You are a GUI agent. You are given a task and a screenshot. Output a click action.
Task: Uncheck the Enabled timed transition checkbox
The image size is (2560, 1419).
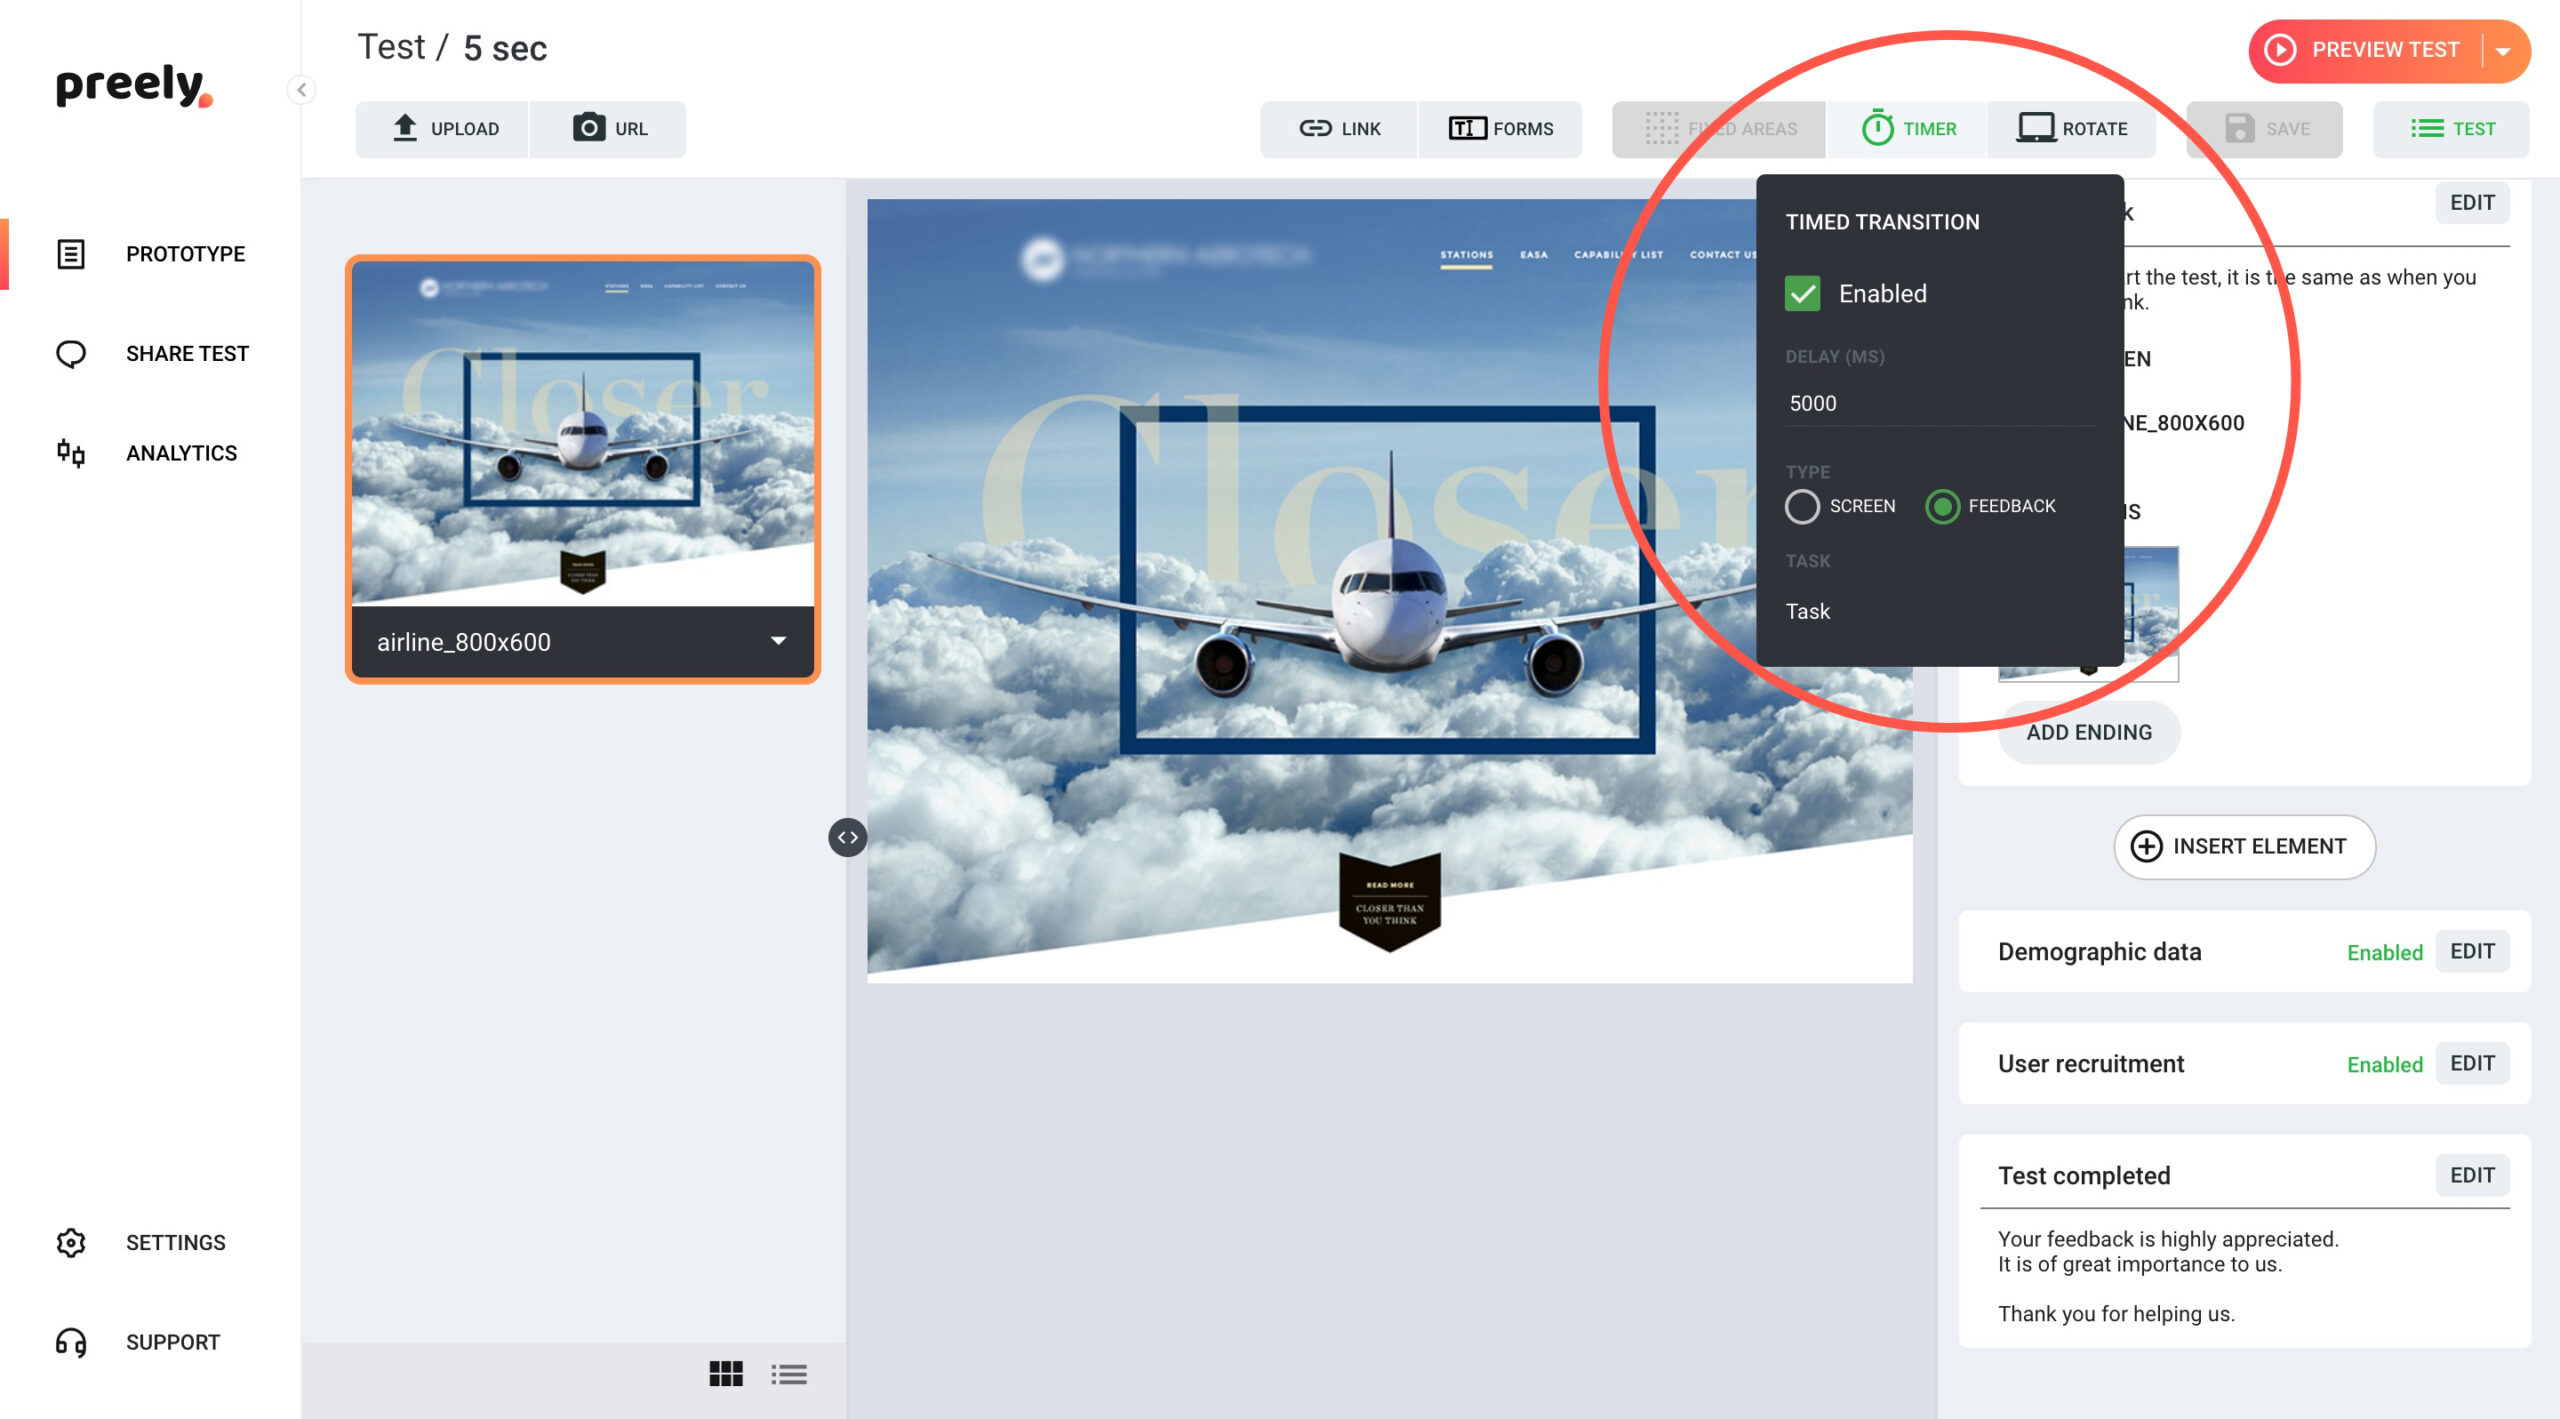tap(1803, 293)
